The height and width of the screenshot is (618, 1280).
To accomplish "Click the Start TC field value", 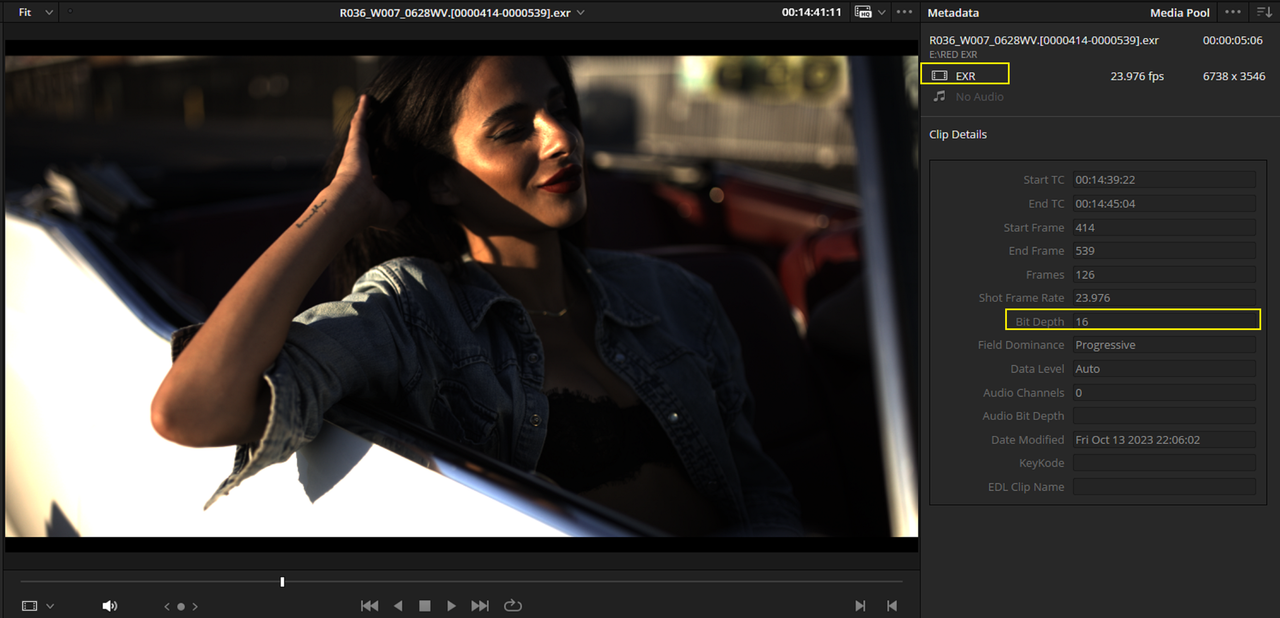I will coord(1164,180).
